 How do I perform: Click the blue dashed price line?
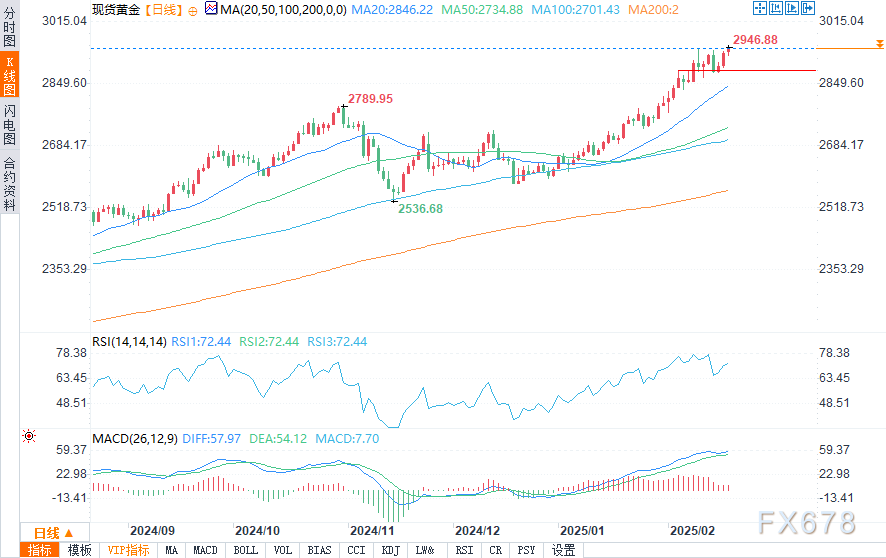452,49
